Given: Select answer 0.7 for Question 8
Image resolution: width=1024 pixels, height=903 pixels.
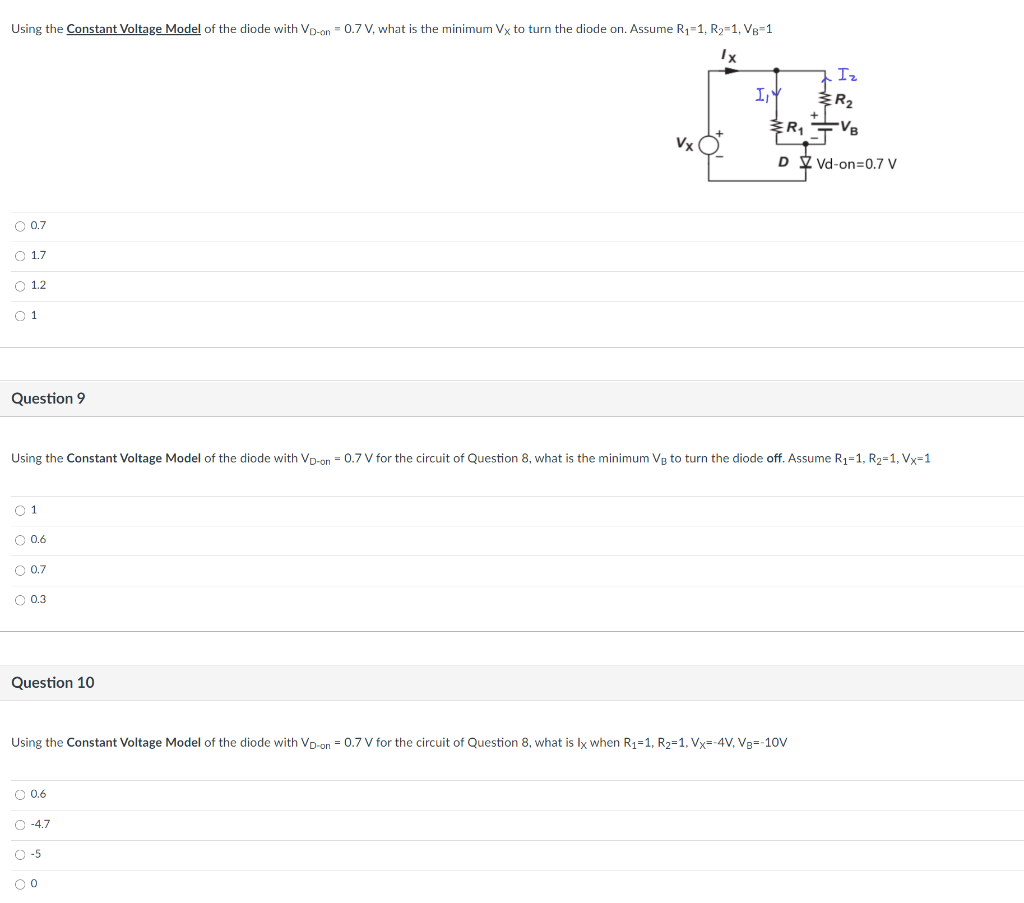Looking at the screenshot, I should coord(20,225).
